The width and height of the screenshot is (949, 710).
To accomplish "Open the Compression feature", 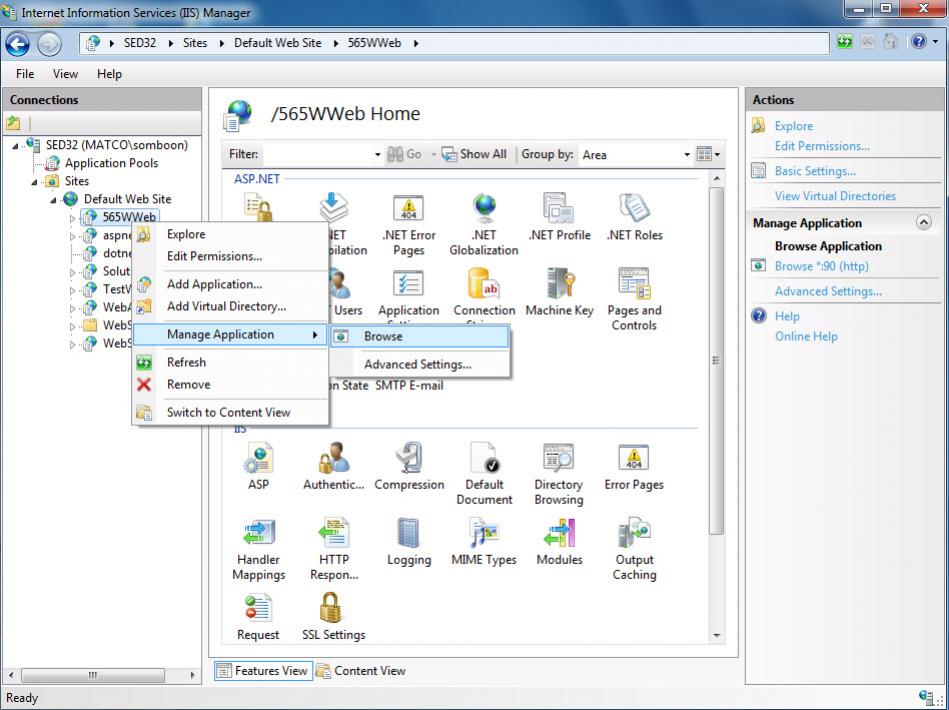I will (409, 467).
